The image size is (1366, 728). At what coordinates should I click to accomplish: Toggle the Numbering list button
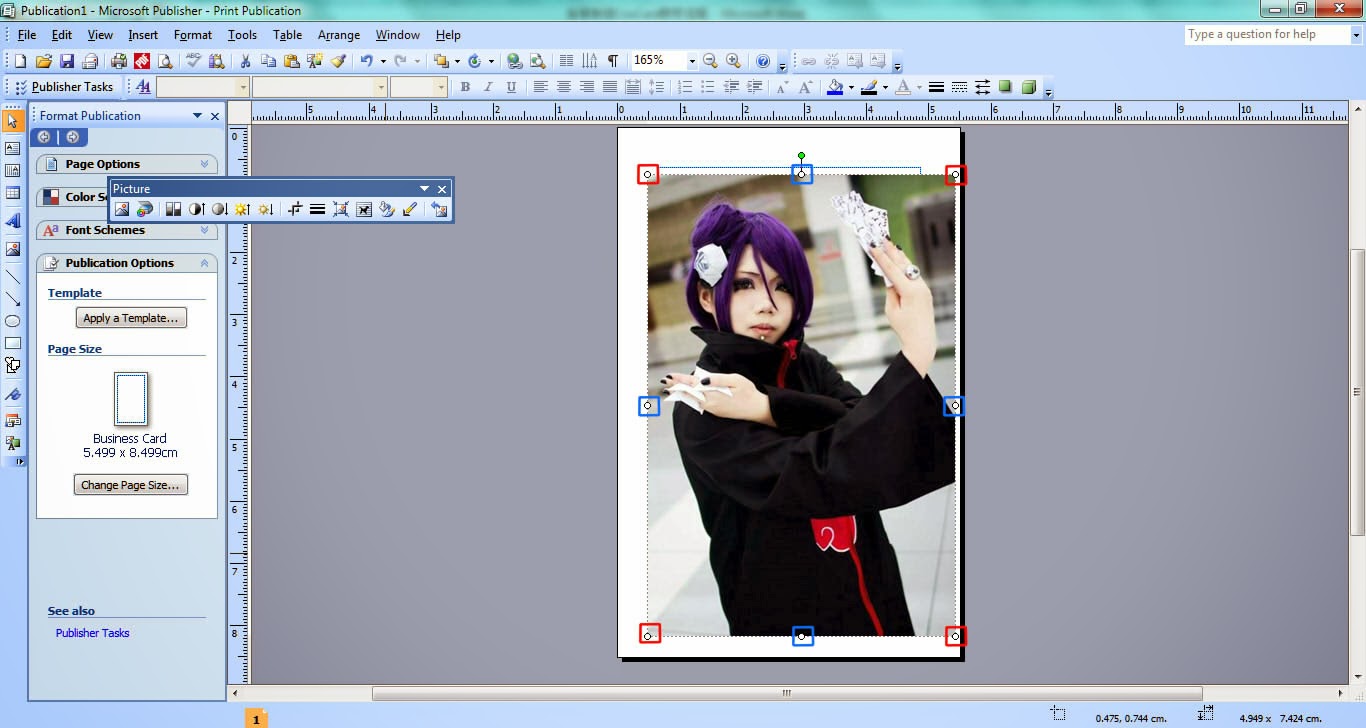(x=684, y=87)
